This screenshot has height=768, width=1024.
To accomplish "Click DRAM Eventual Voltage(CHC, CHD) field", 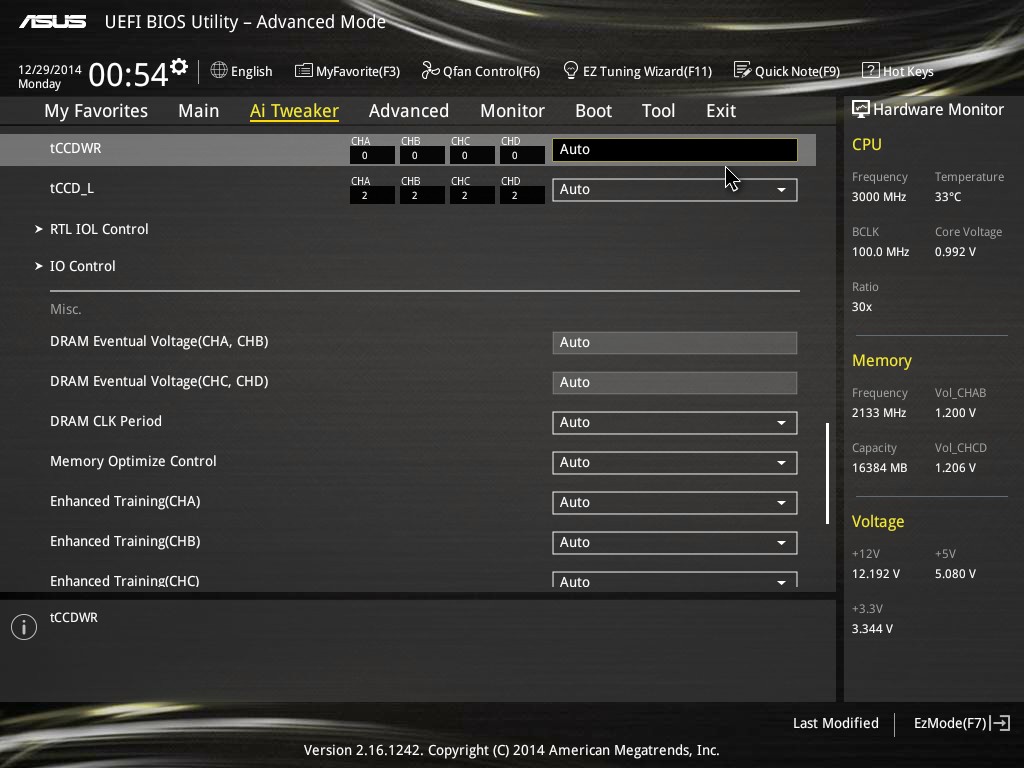I will [675, 383].
